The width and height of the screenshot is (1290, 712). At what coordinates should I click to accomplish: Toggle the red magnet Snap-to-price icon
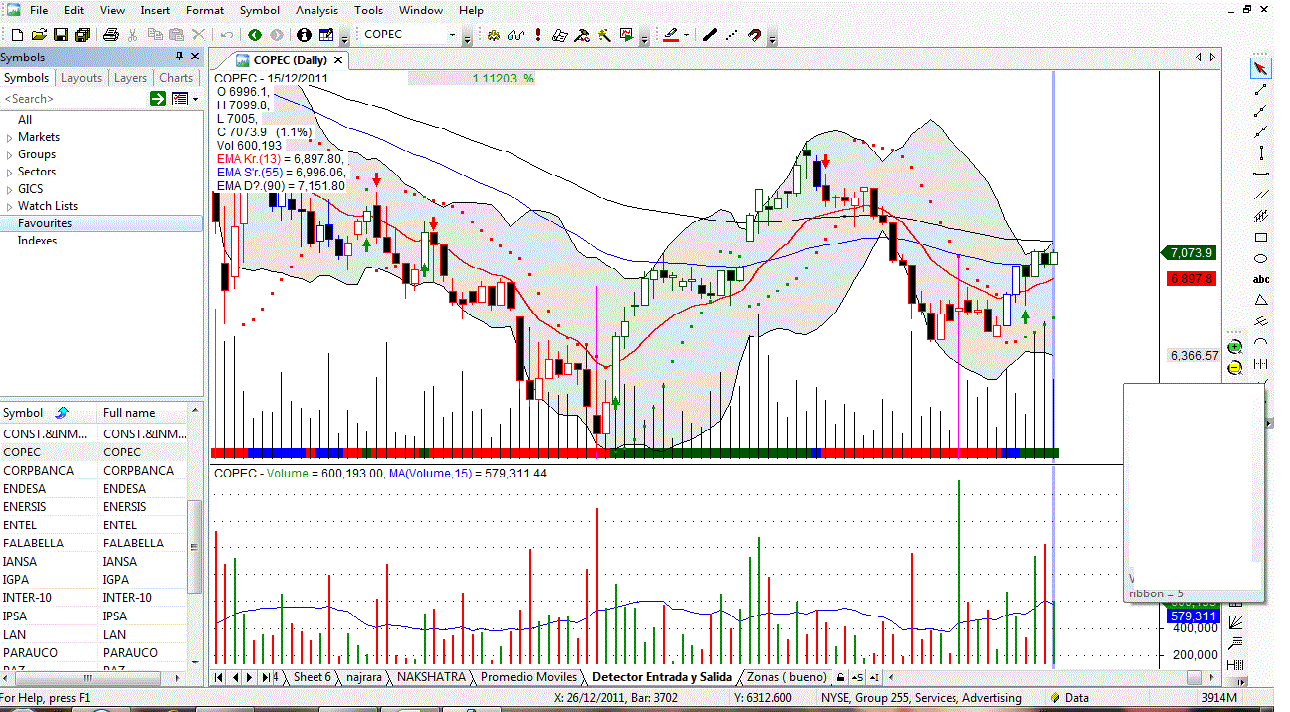point(754,34)
